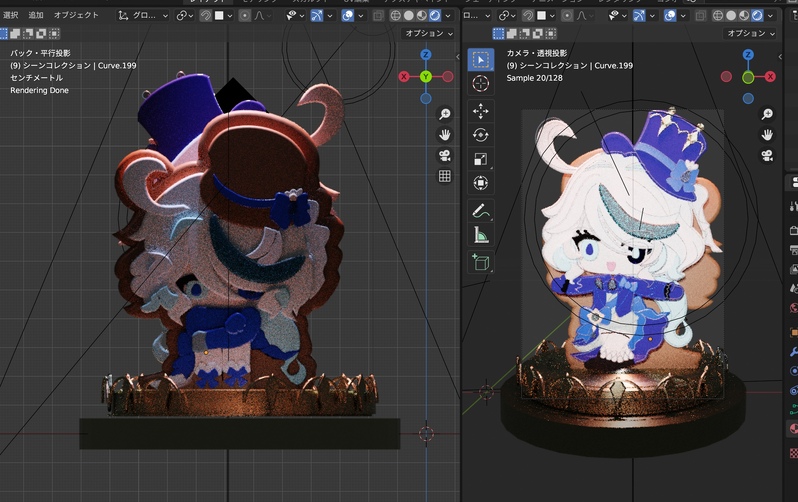Select the Select Box tool in right viewport
The height and width of the screenshot is (502, 798).
[480, 60]
